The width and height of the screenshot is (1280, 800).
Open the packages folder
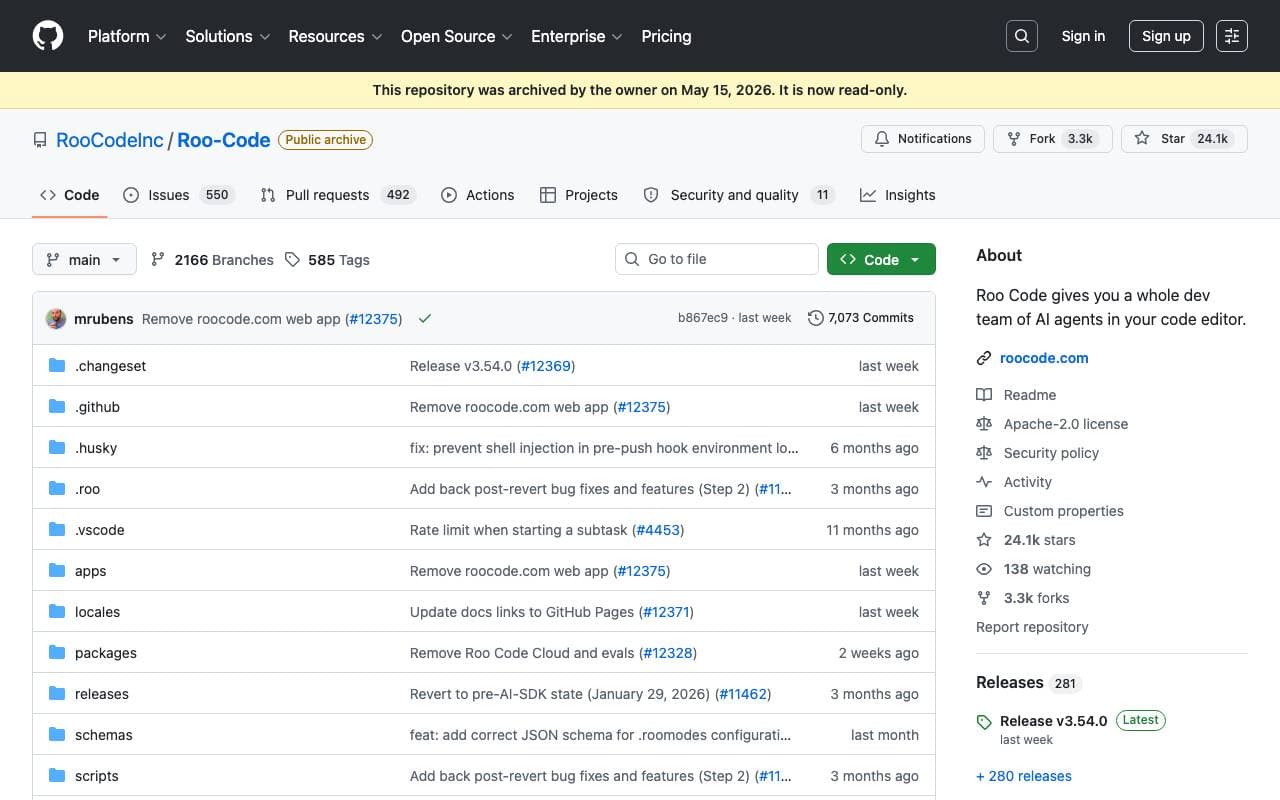106,653
